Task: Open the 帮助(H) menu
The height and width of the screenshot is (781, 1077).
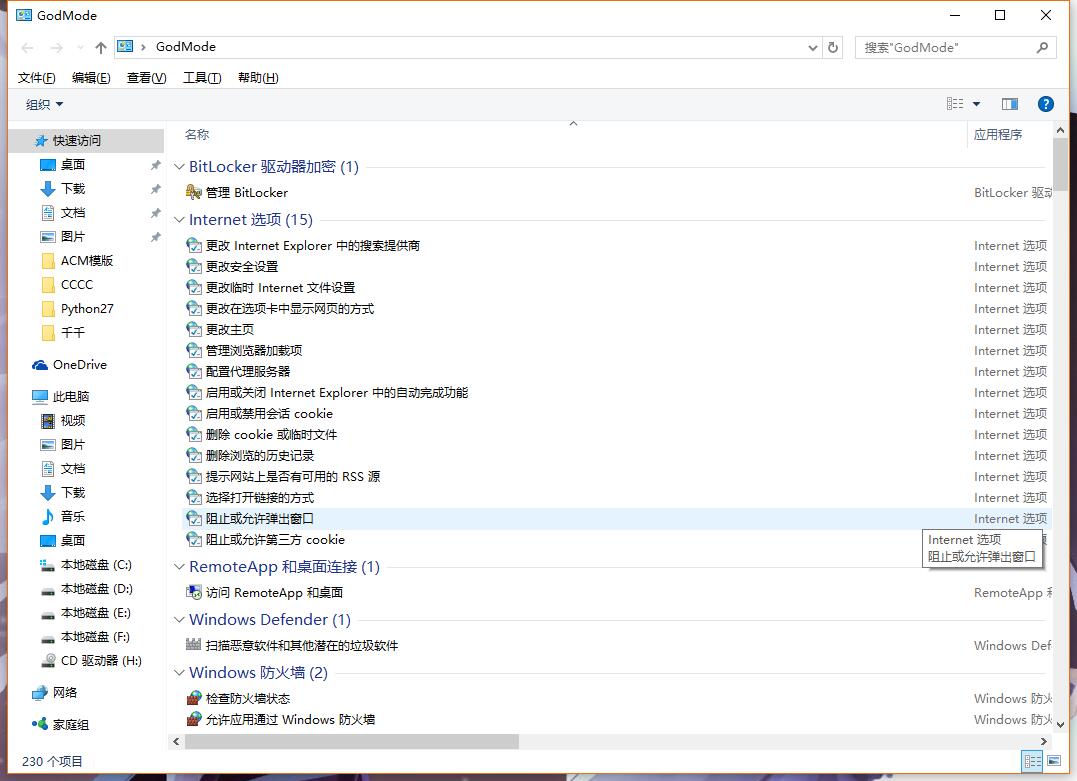Action: (x=258, y=78)
